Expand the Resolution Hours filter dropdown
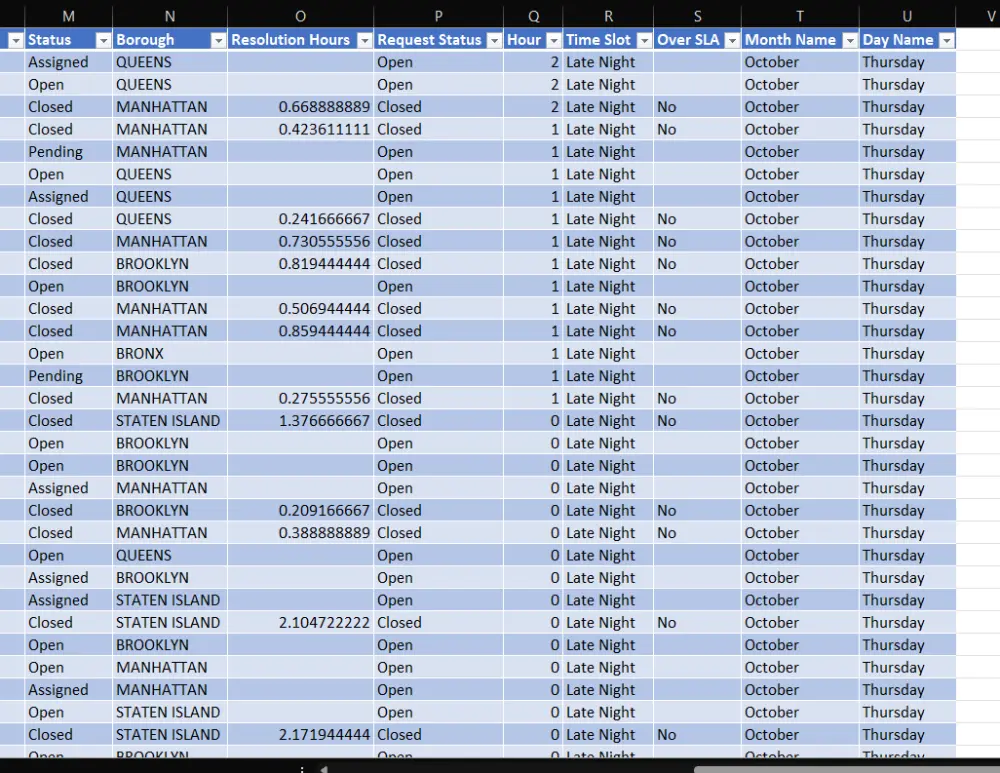The image size is (1000, 773). click(365, 40)
